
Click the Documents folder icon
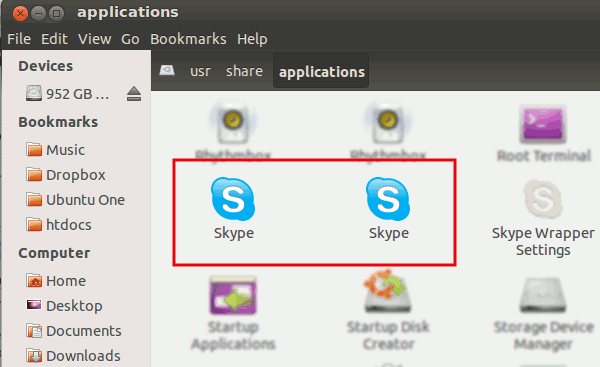click(34, 330)
